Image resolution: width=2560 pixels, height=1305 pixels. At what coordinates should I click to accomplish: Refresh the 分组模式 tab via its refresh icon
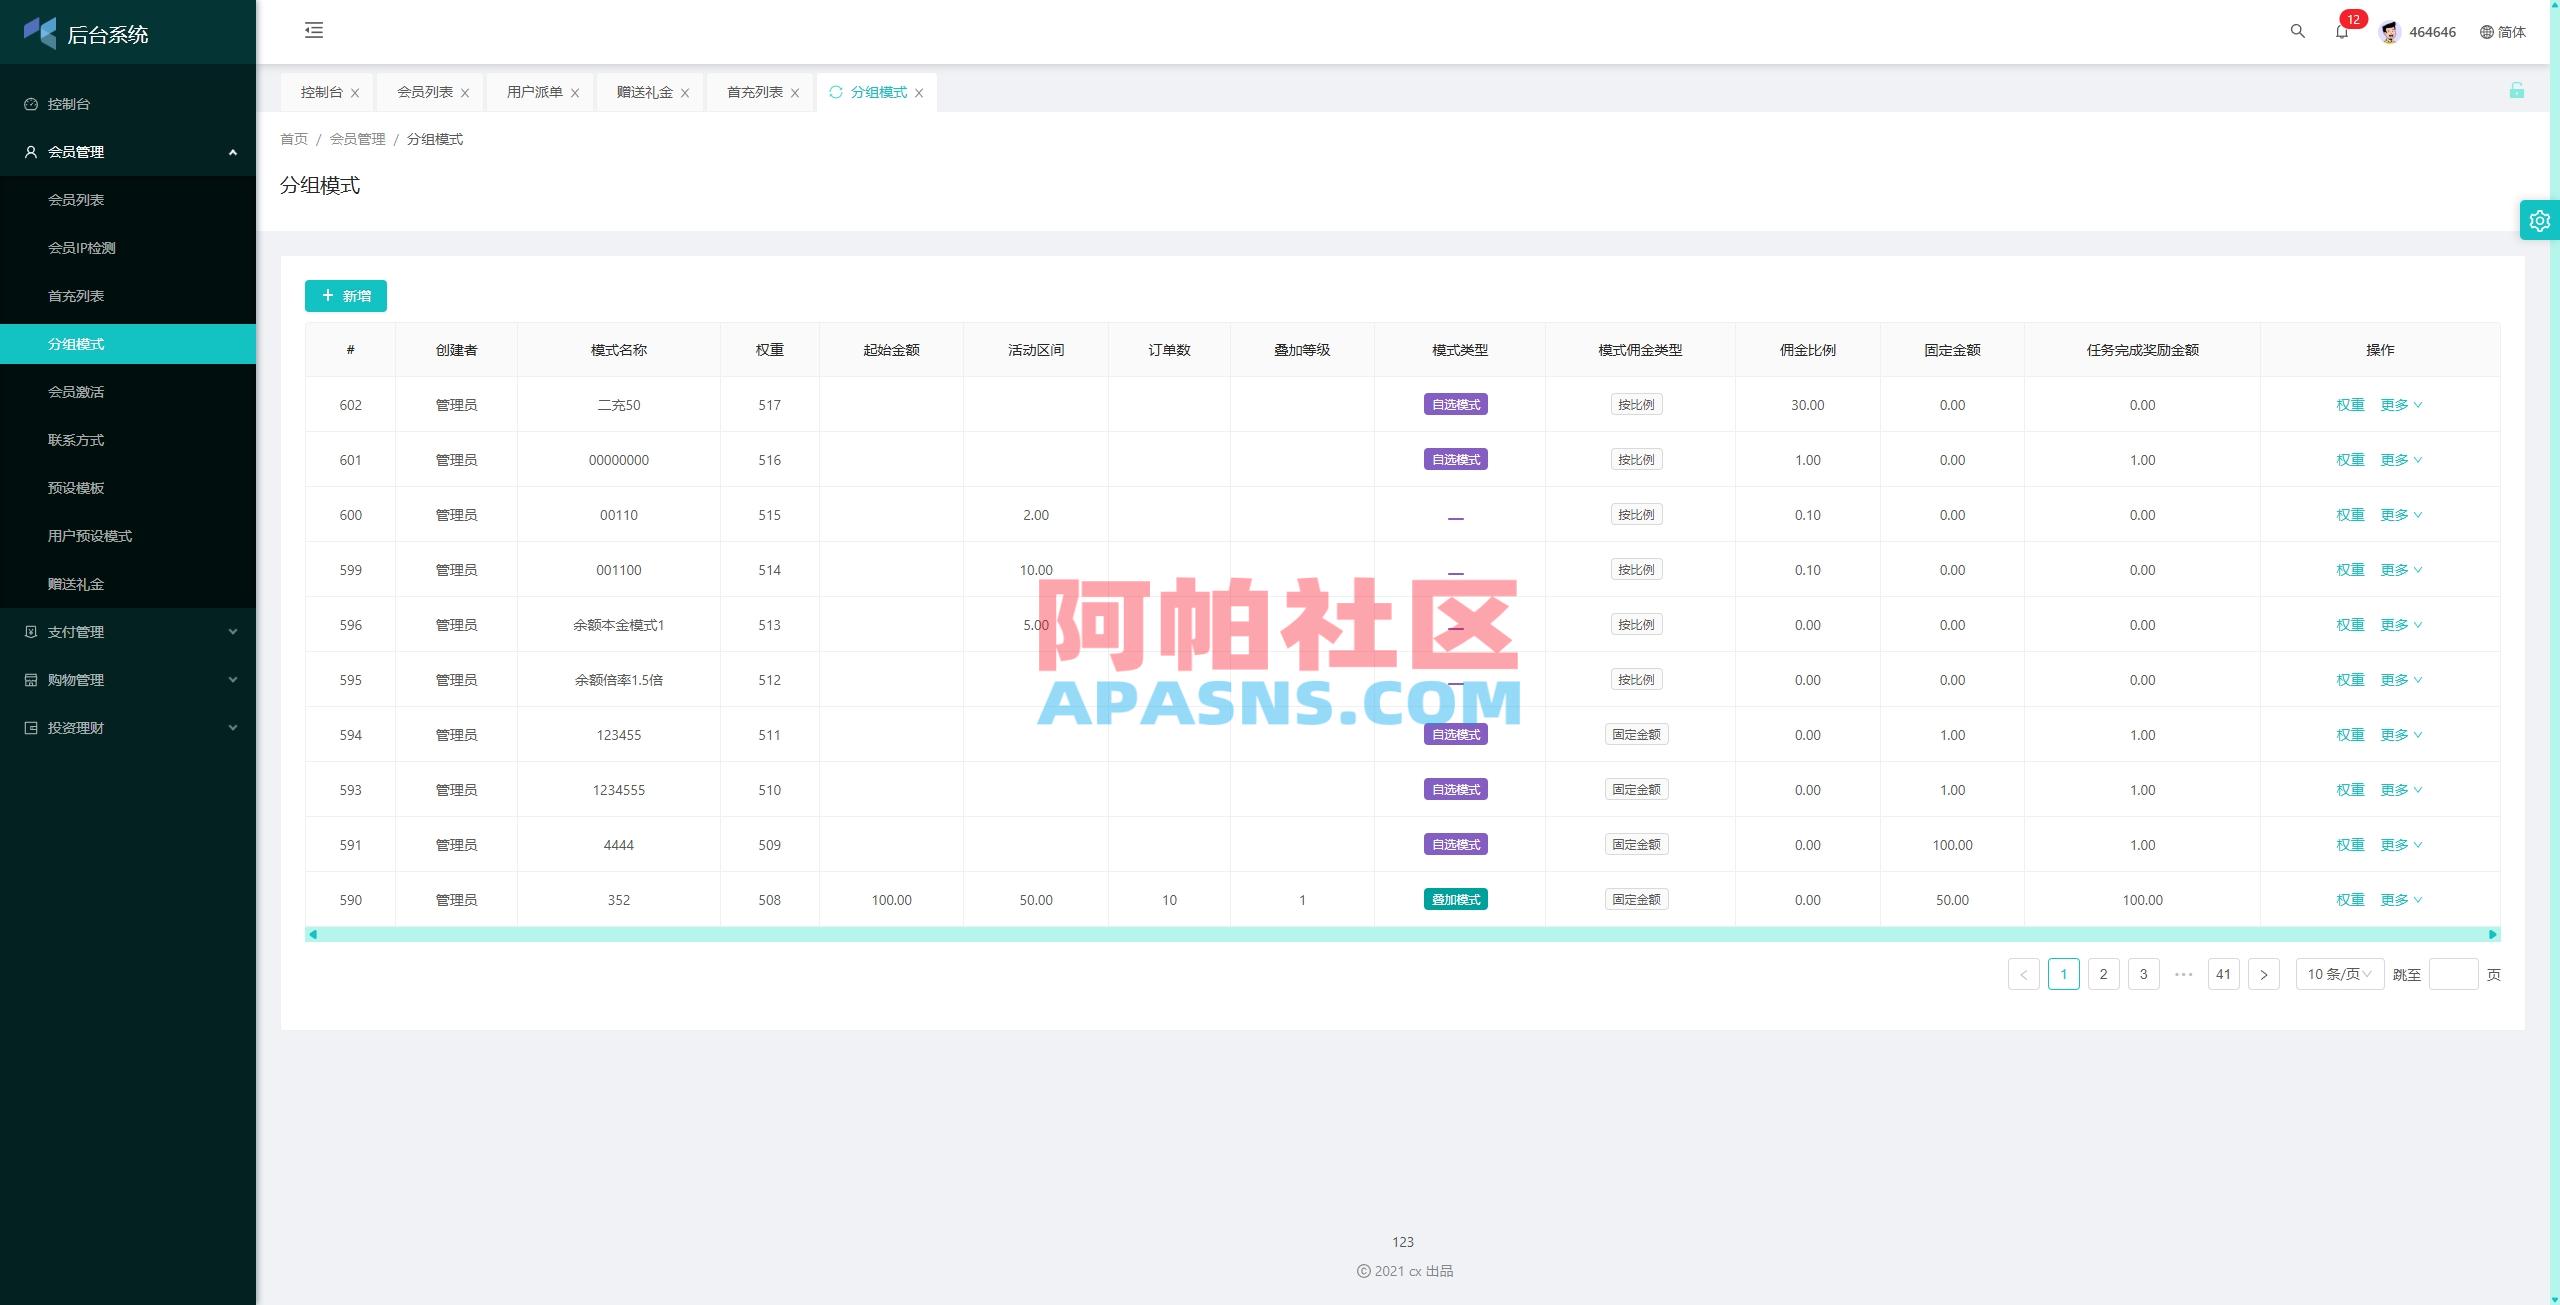(836, 92)
